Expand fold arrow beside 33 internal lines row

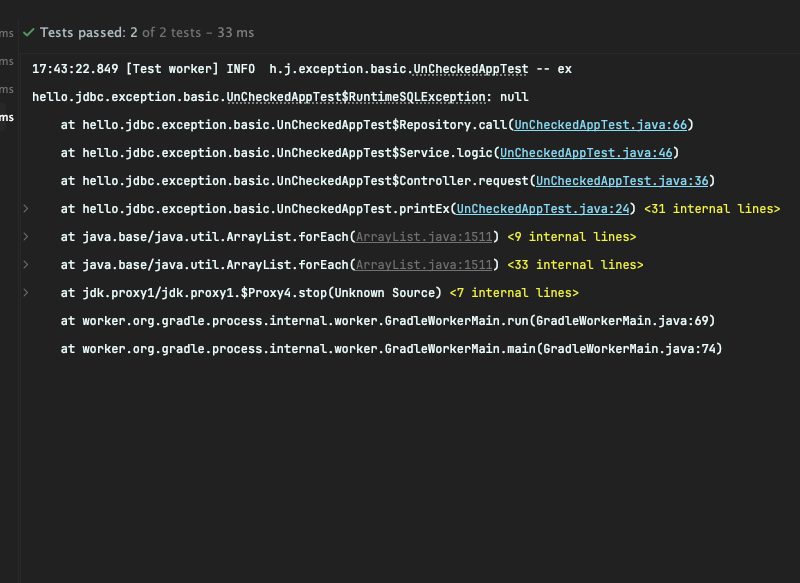[26, 265]
